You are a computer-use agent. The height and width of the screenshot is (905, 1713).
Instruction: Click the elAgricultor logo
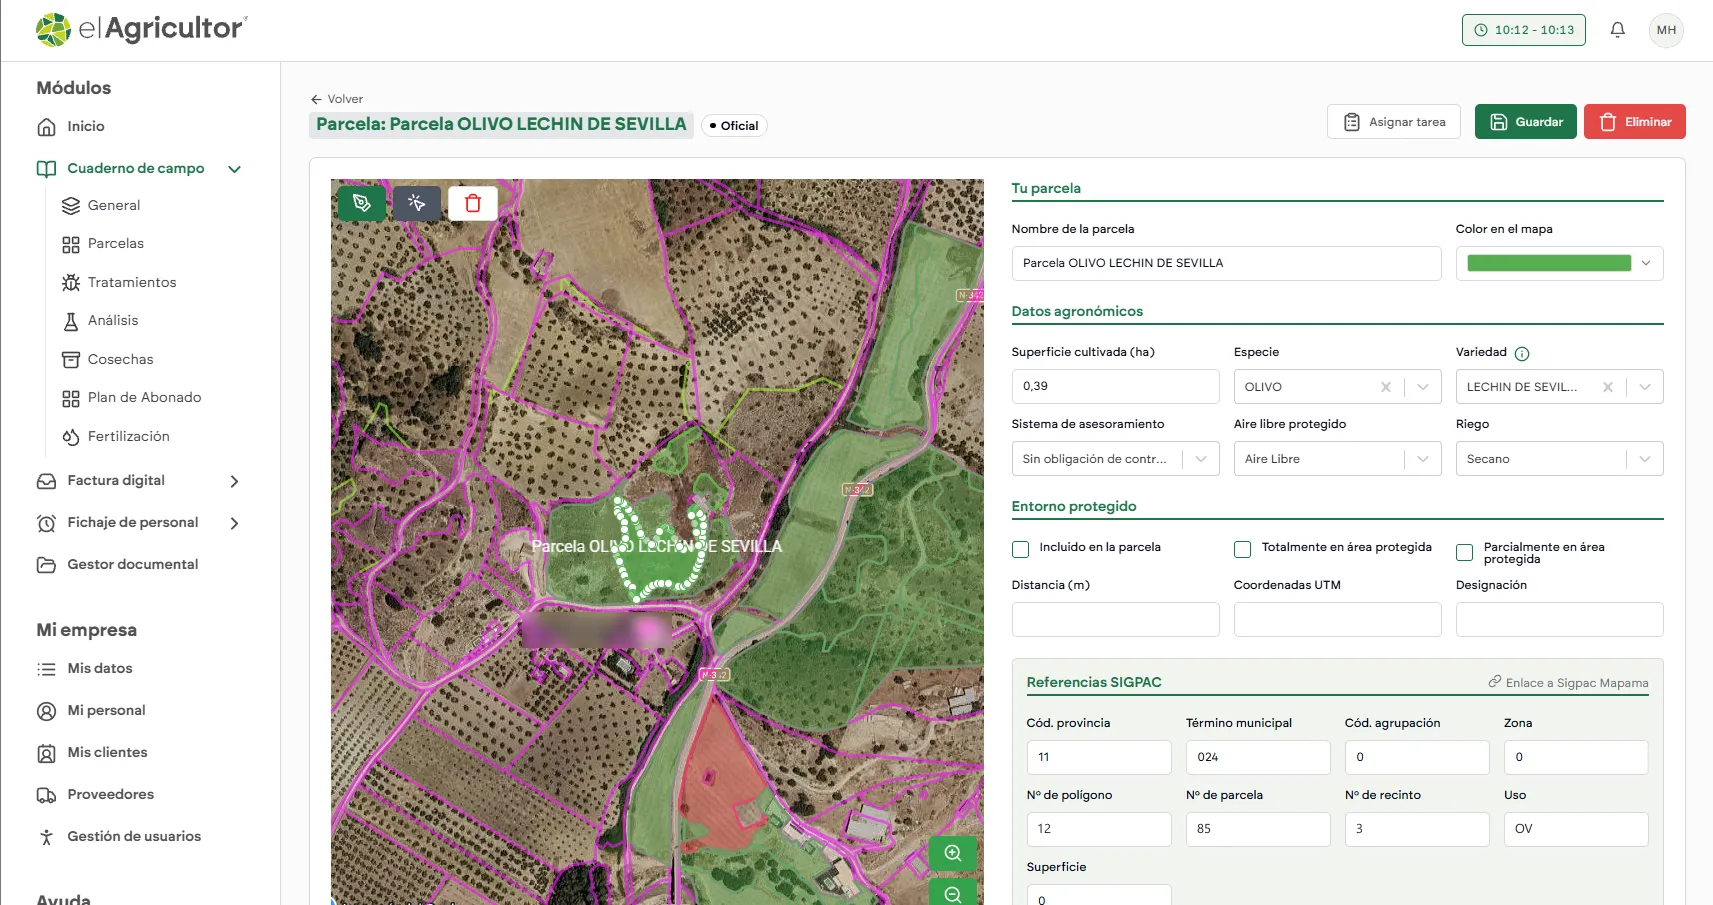pyautogui.click(x=141, y=29)
